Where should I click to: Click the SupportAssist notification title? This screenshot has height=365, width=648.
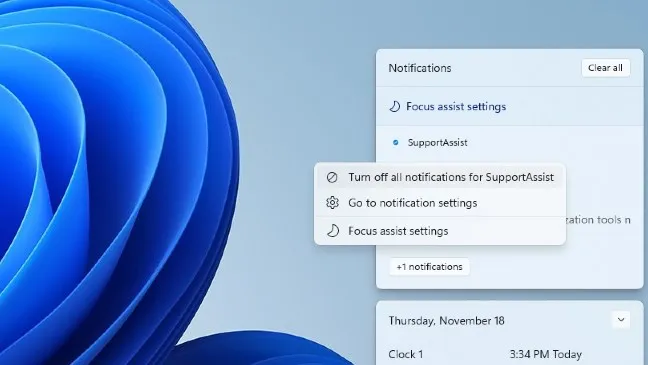pyautogui.click(x=437, y=143)
